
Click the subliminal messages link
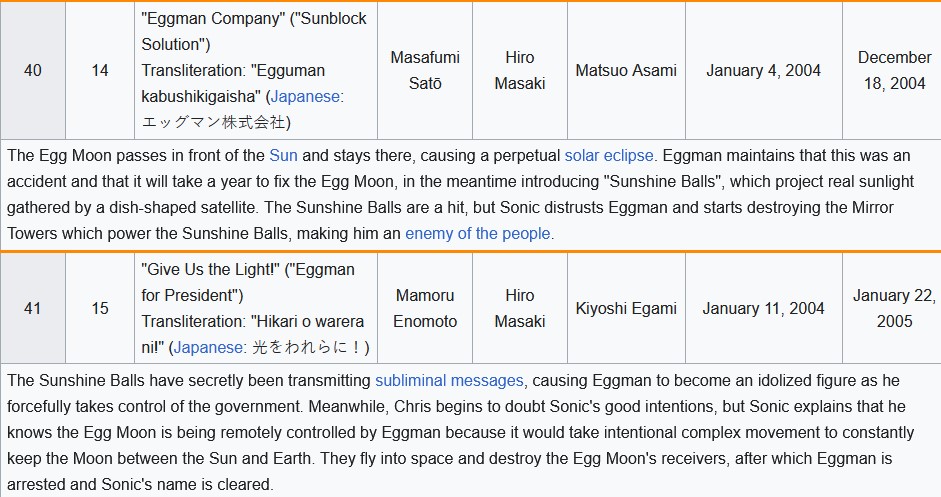coord(449,381)
